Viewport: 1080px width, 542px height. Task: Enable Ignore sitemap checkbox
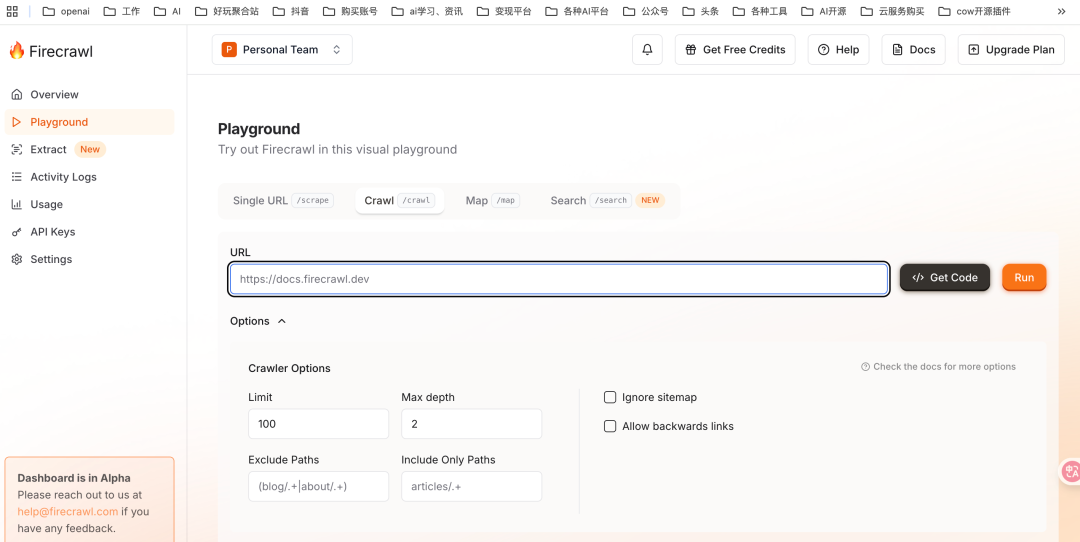610,397
